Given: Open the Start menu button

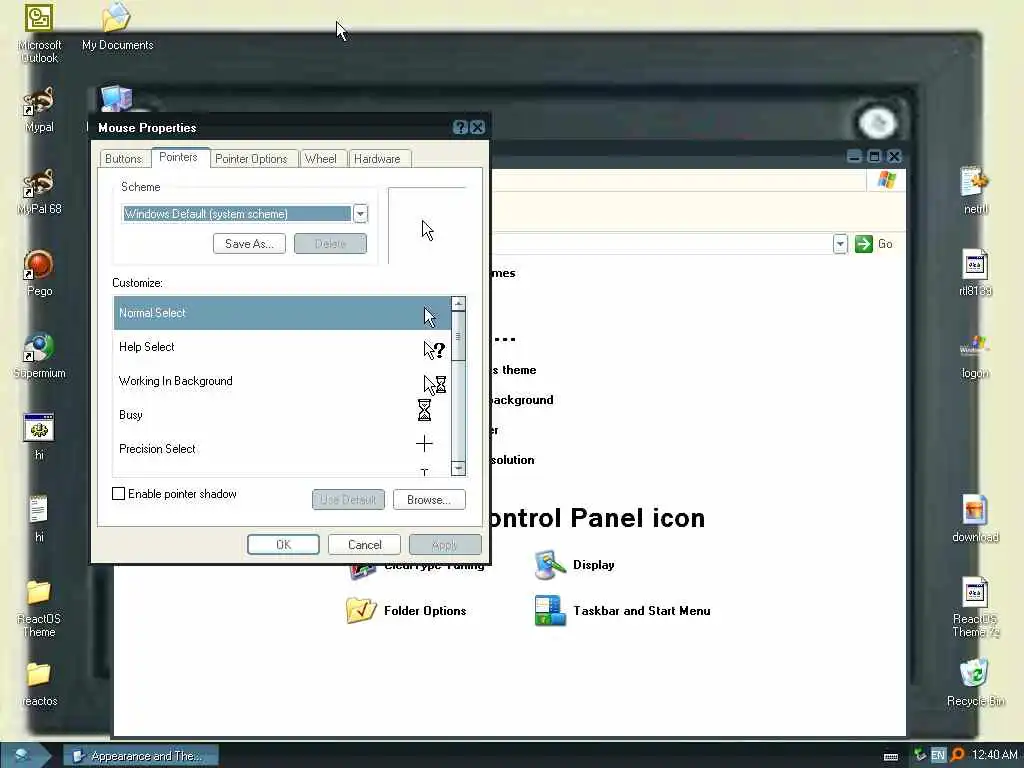Looking at the screenshot, I should click(24, 755).
